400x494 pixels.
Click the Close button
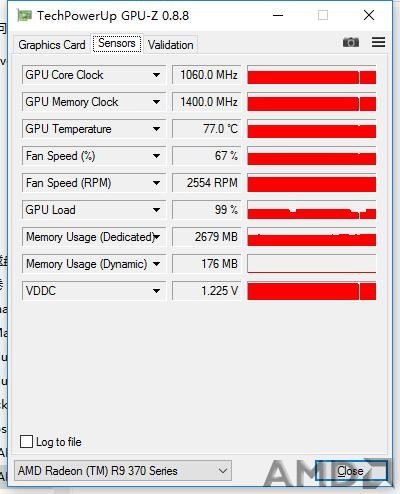coord(351,471)
